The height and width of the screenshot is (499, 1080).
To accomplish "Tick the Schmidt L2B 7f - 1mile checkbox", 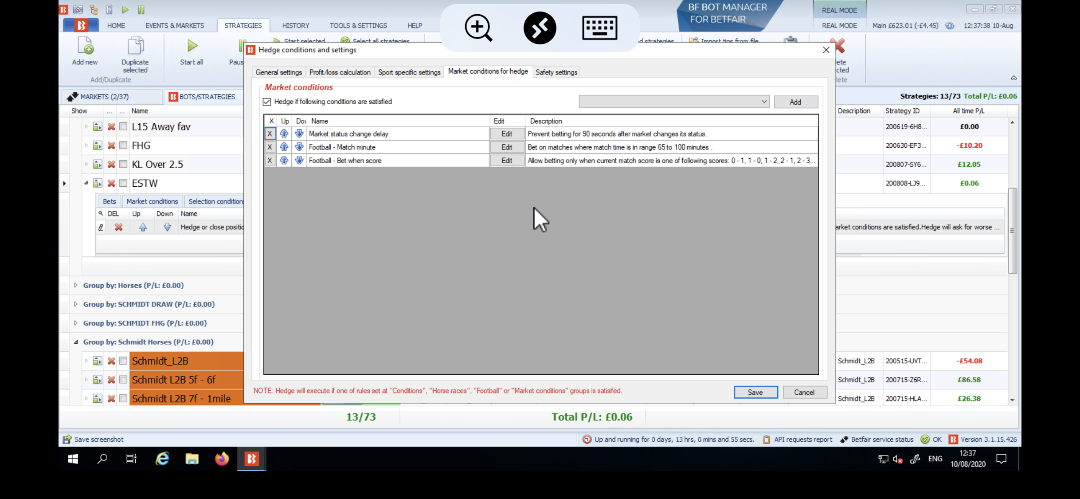I will (123, 398).
